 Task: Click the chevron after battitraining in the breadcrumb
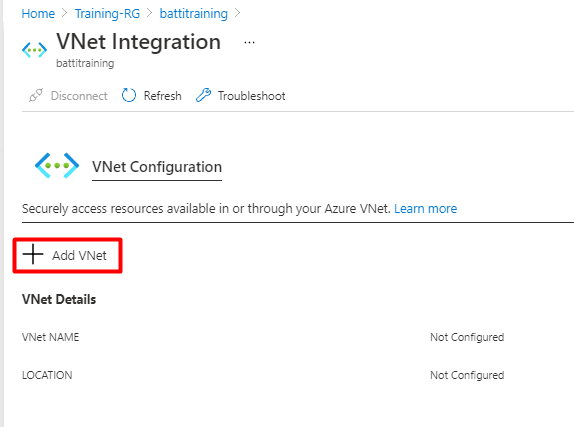238,14
